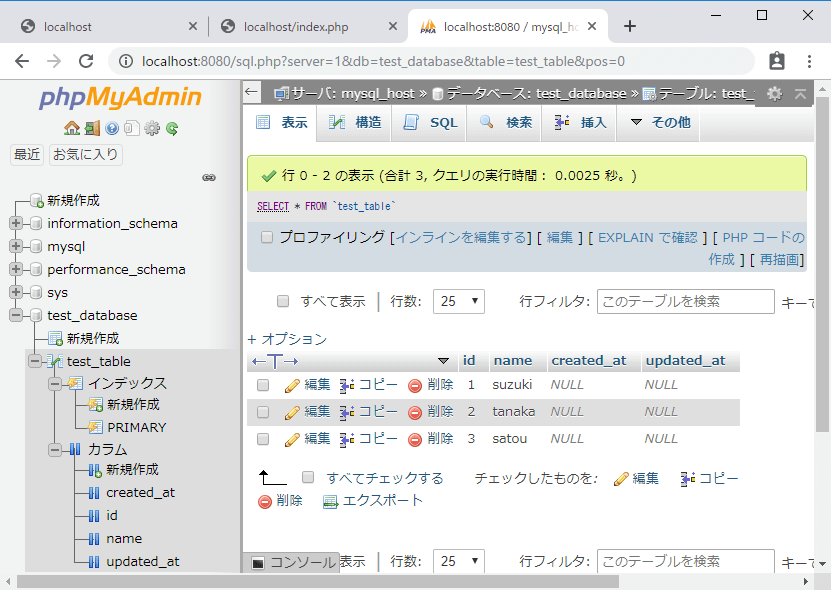Viewport: 831px width, 590px height.
Task: Click the pencil edit icon for satou row
Action: tap(292, 439)
